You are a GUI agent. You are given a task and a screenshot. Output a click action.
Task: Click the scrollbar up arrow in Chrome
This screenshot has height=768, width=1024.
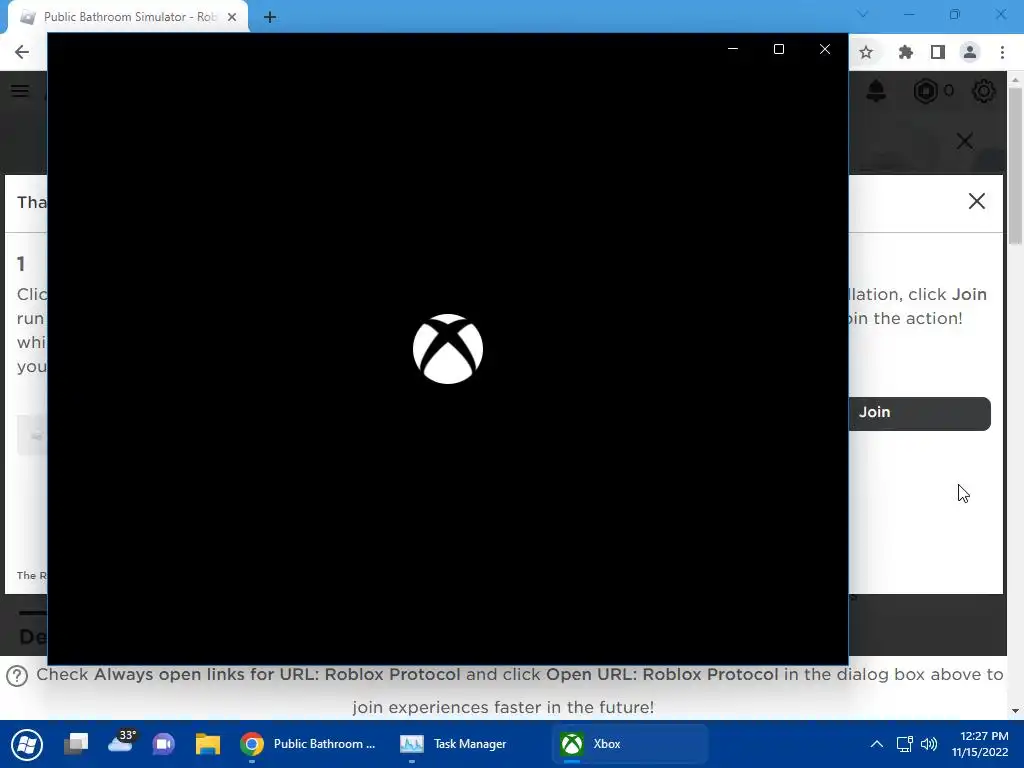tap(1015, 79)
